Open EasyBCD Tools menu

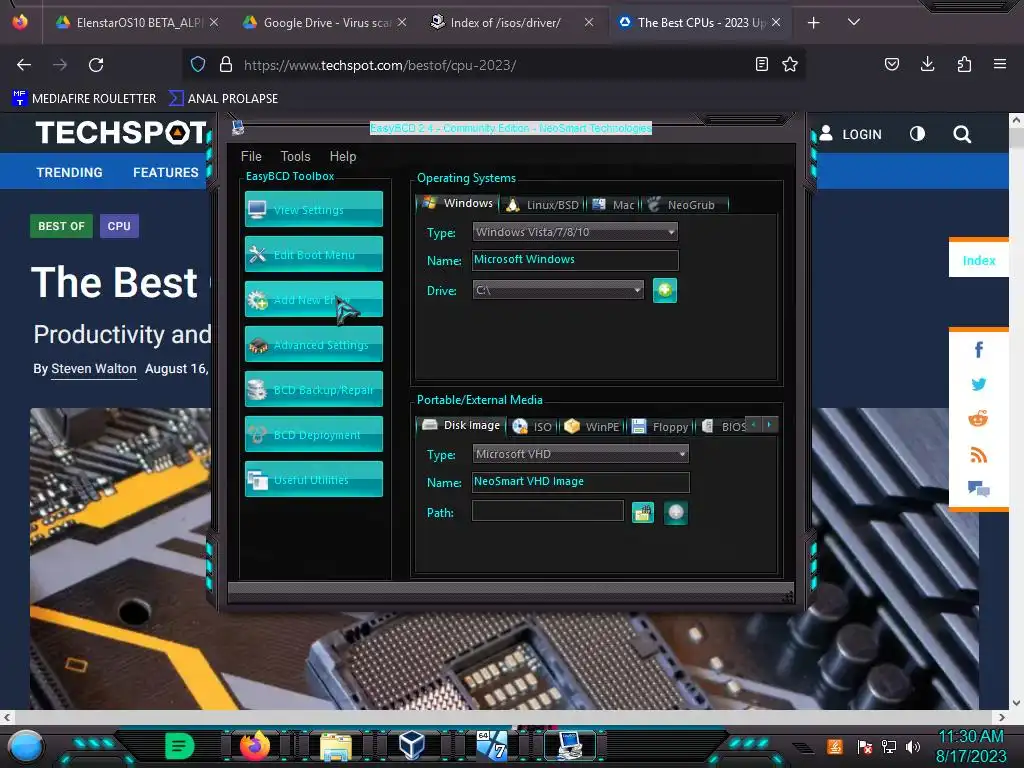click(295, 156)
